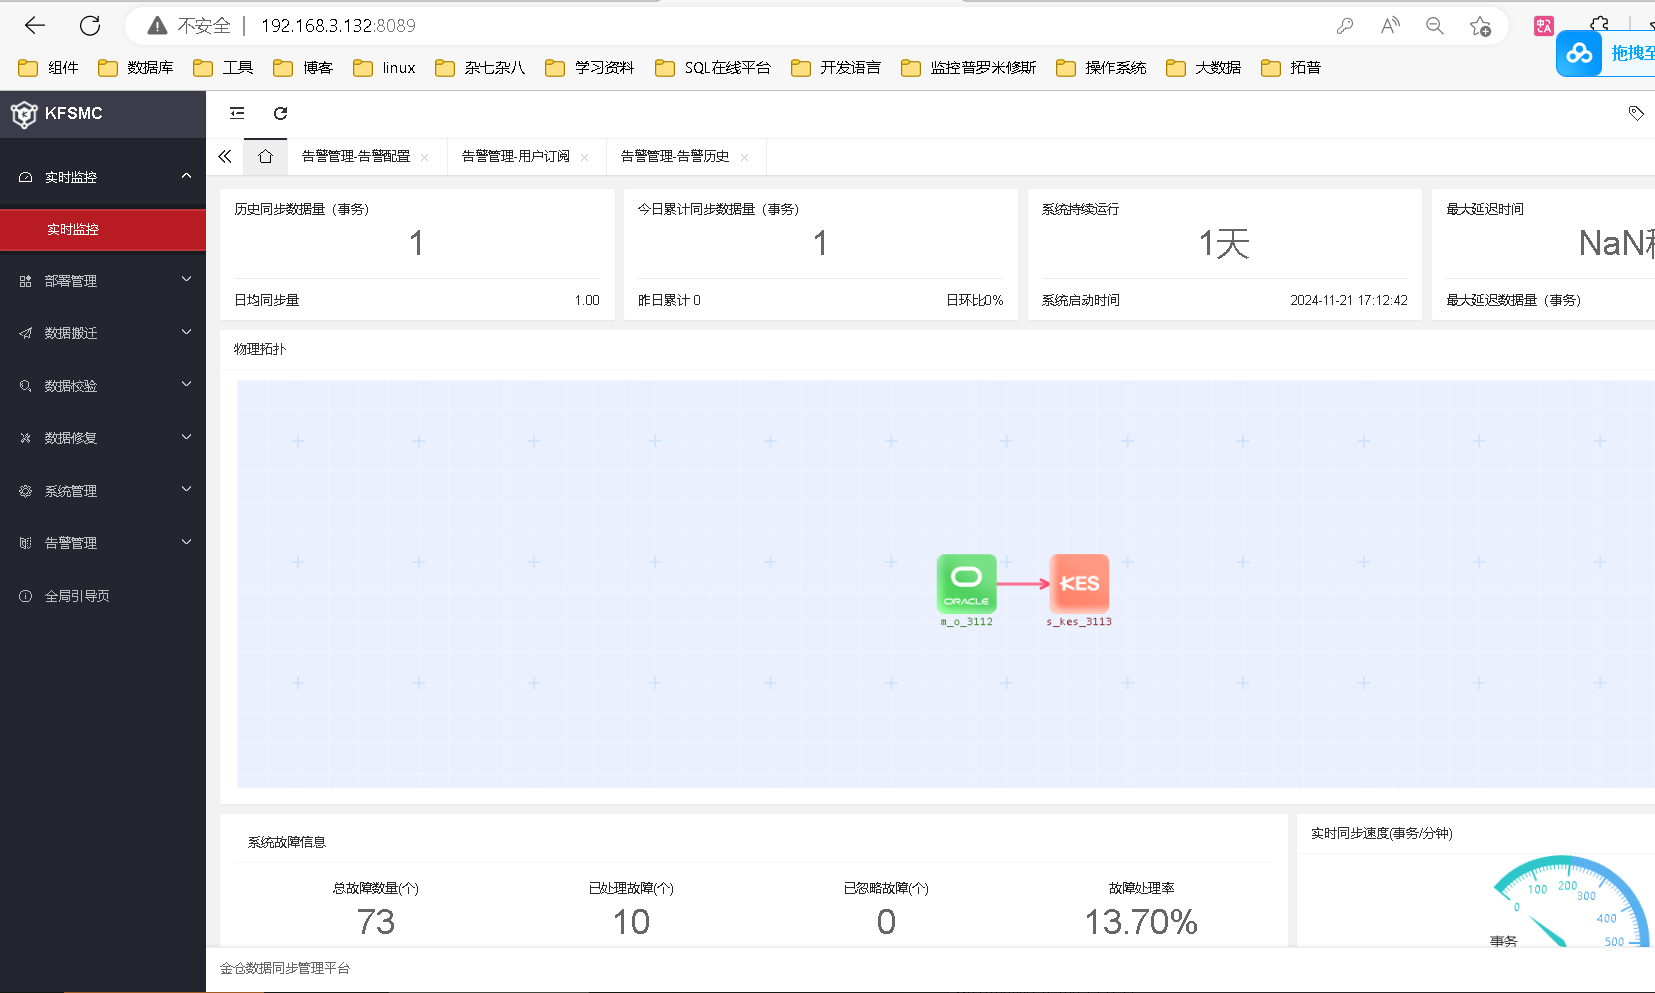The width and height of the screenshot is (1655, 993).
Task: Click the 部署管理 sidebar icon
Action: click(25, 281)
